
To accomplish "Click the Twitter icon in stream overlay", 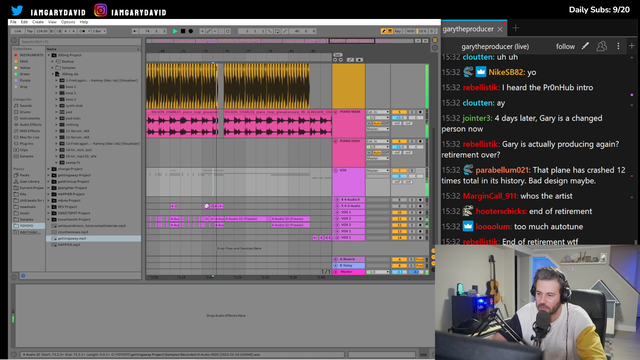I will 17,10.
